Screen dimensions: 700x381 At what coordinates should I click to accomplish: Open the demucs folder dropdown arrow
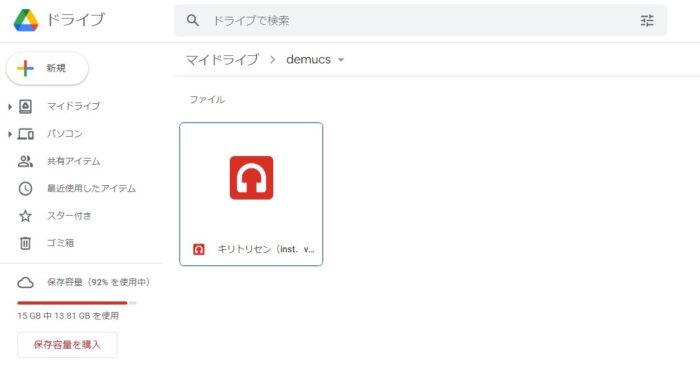(341, 60)
